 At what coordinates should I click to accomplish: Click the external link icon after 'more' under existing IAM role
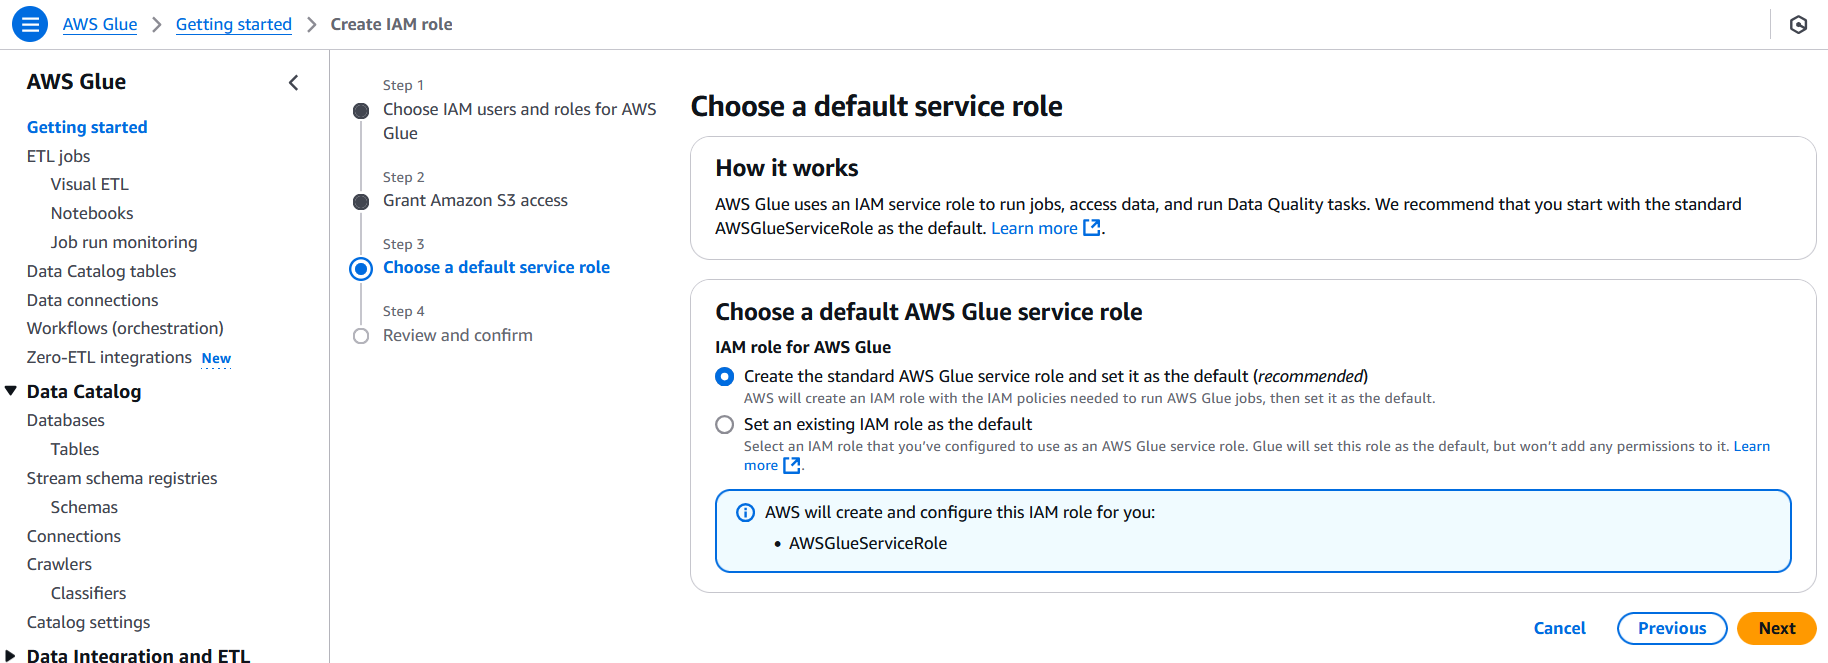(x=791, y=465)
